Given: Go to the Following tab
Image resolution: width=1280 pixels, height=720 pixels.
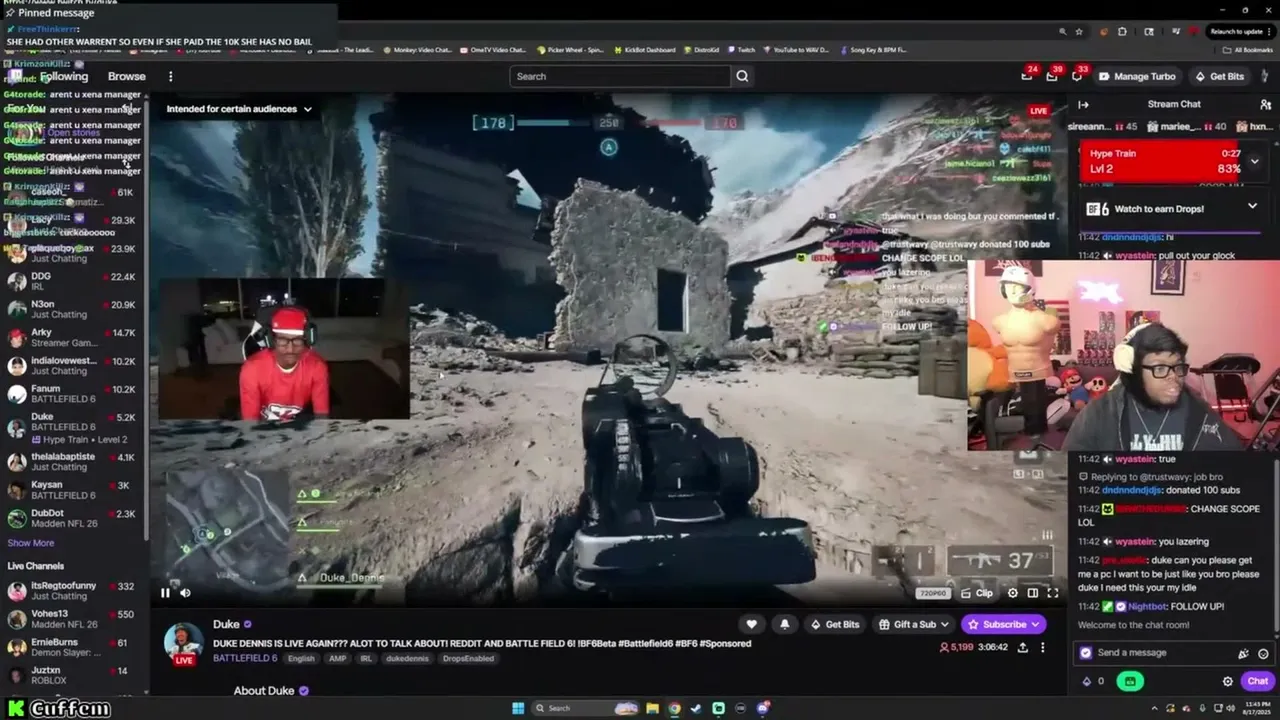Looking at the screenshot, I should [x=64, y=76].
